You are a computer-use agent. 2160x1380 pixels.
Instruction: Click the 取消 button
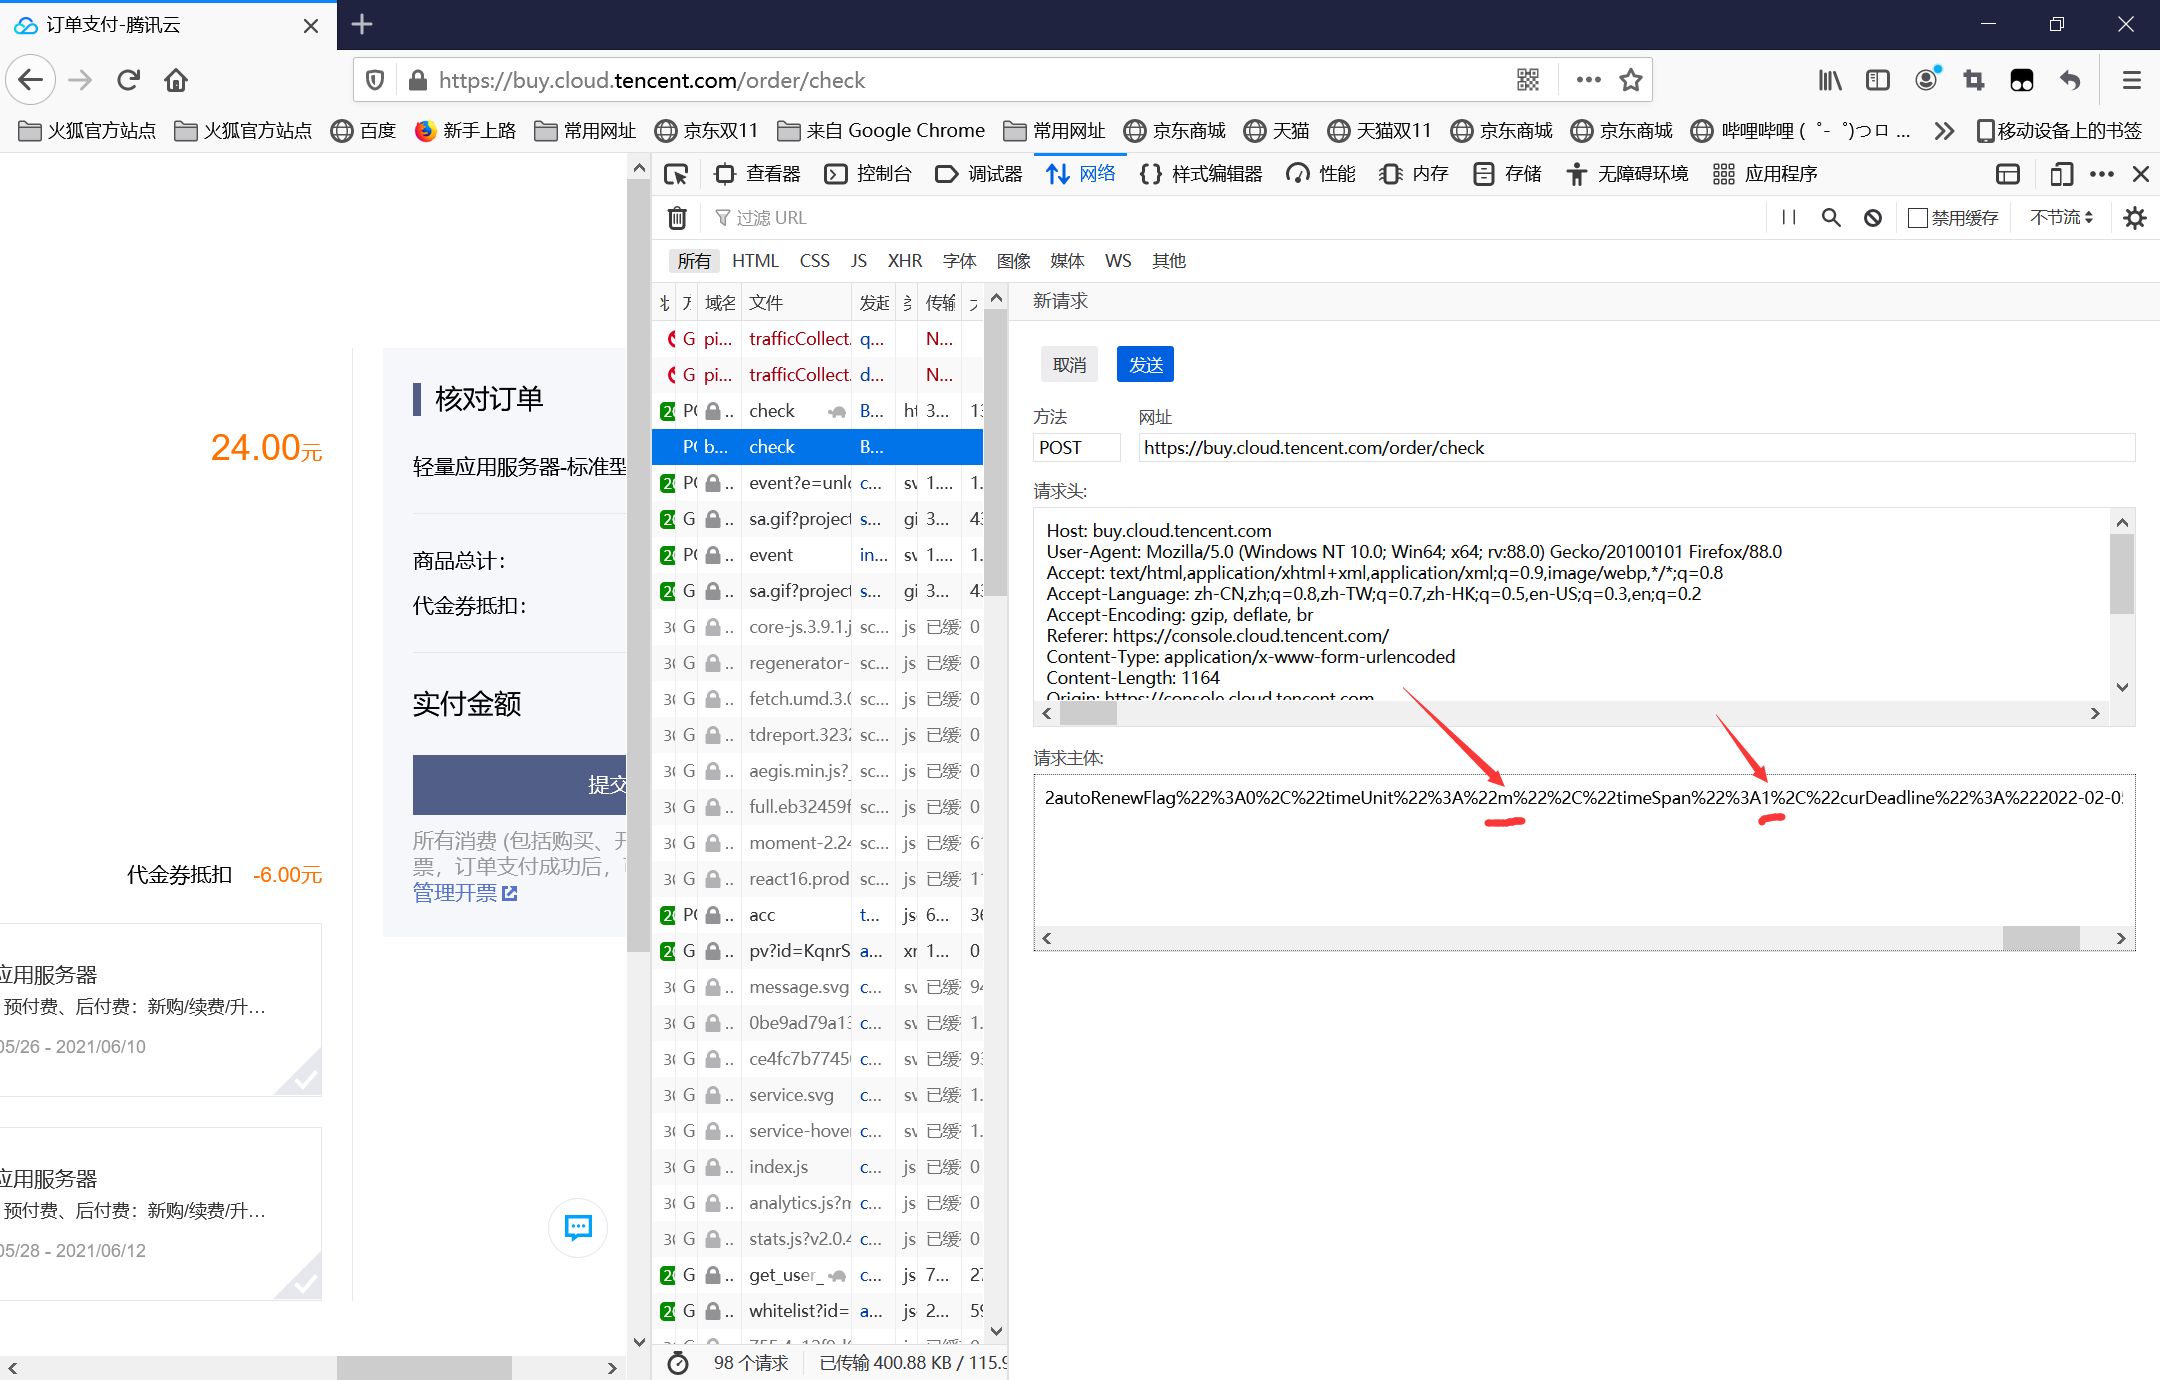point(1069,365)
